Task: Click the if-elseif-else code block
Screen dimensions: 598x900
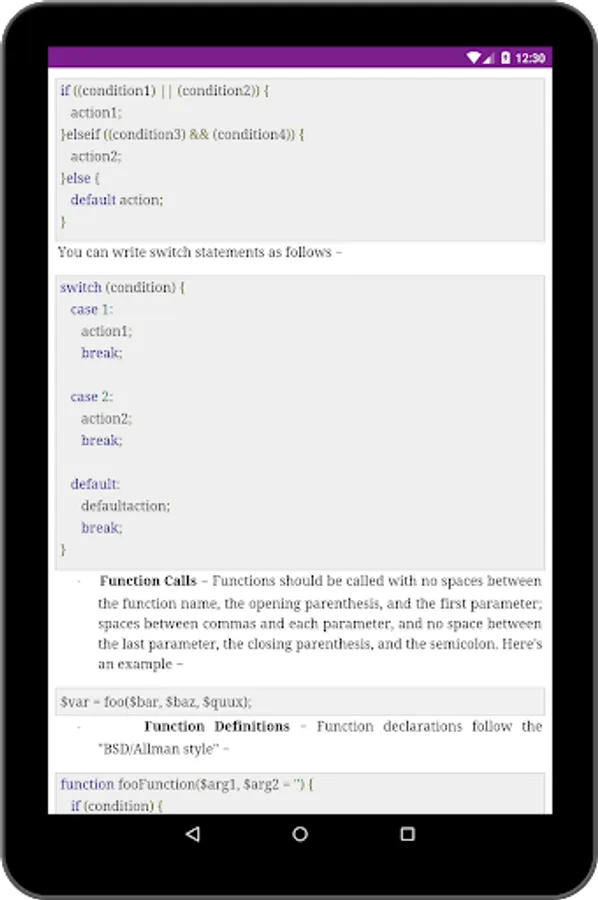Action: coord(300,159)
